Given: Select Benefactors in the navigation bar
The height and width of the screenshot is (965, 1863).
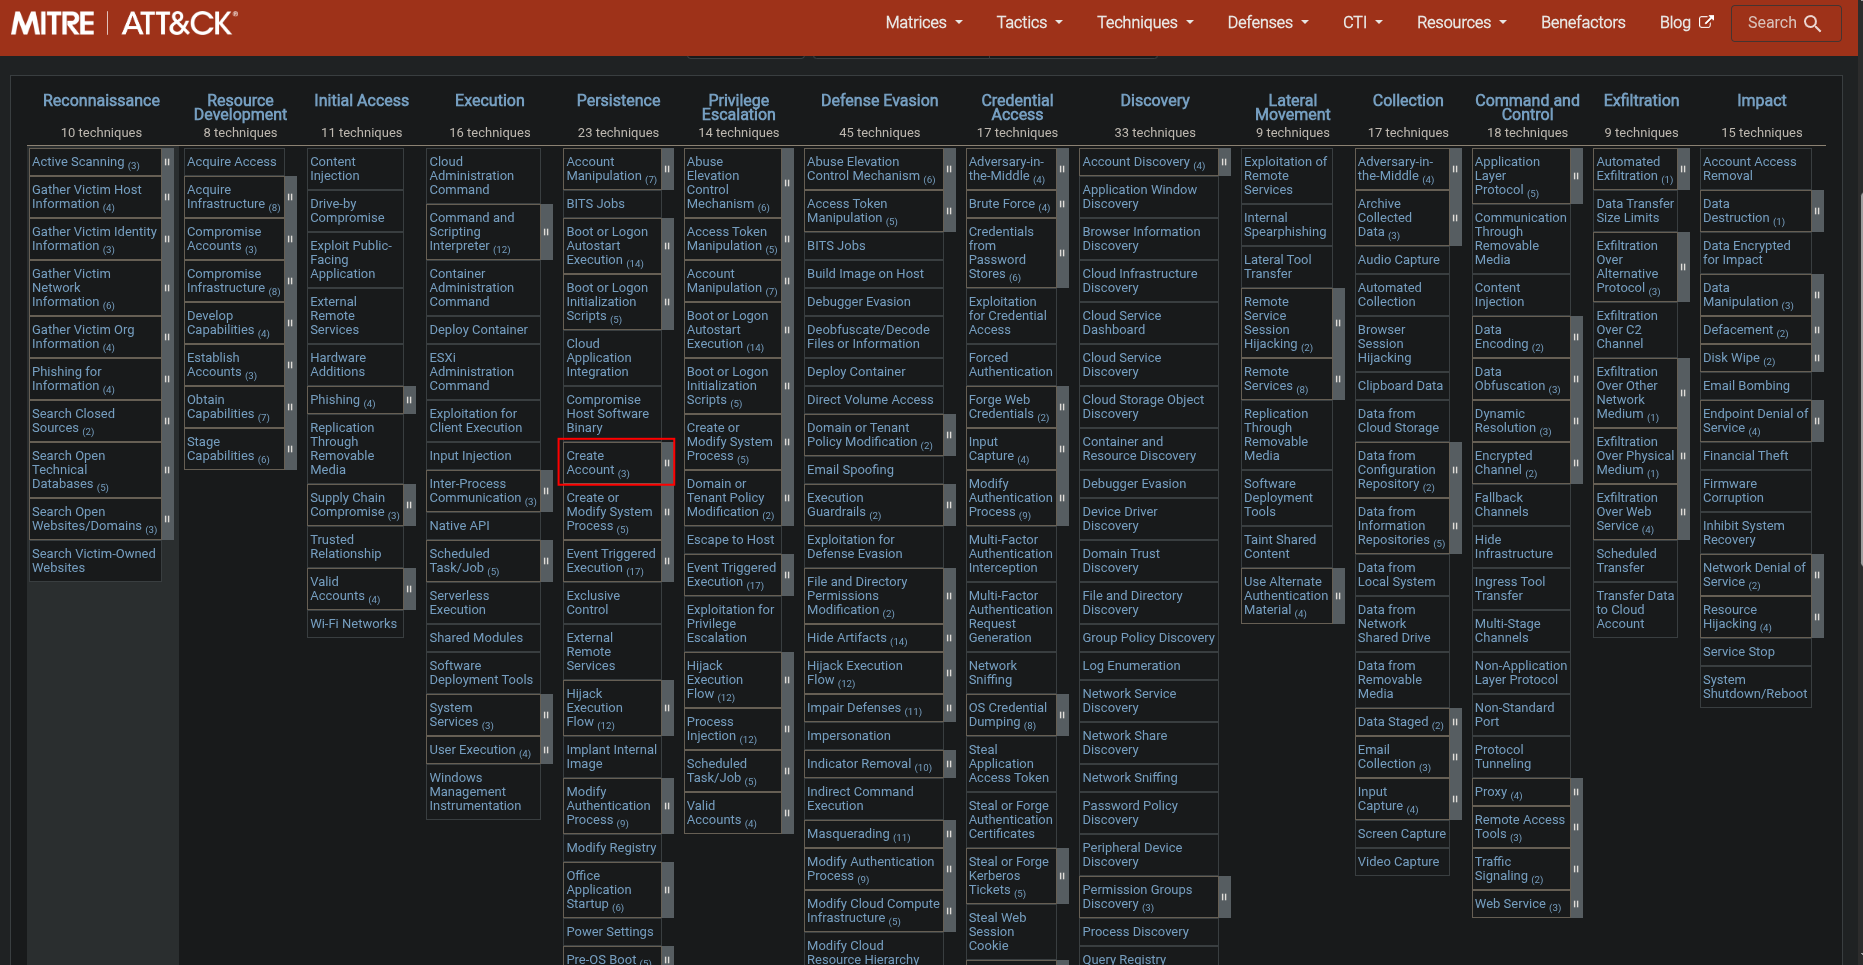Looking at the screenshot, I should [1583, 22].
